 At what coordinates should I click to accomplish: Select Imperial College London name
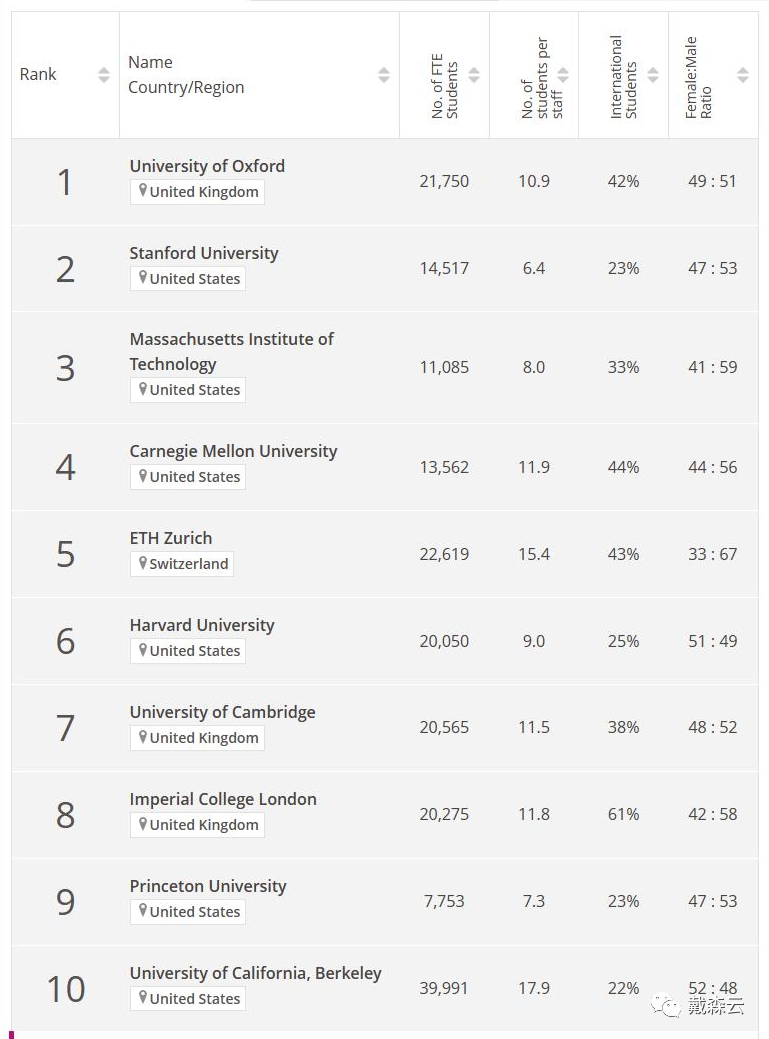(223, 799)
